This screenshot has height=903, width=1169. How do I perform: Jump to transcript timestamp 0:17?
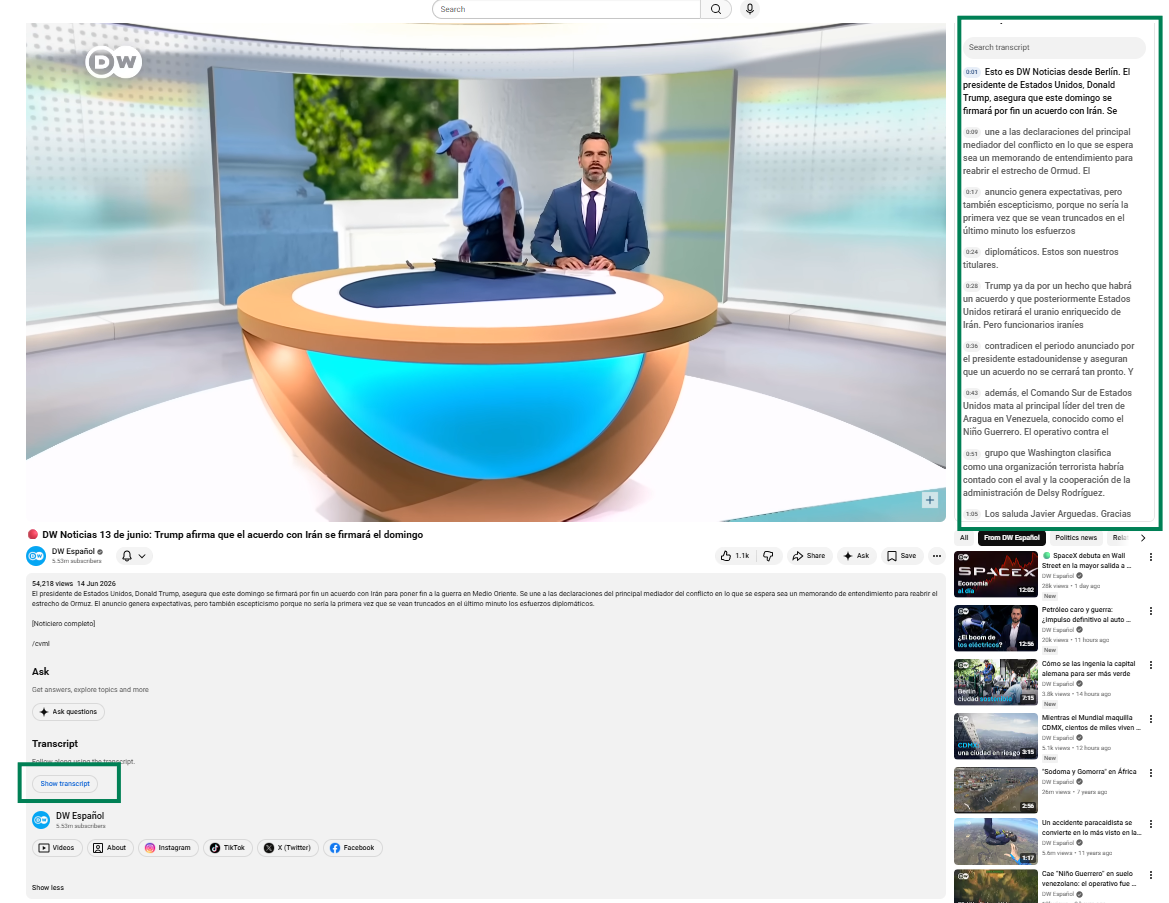[x=971, y=192]
